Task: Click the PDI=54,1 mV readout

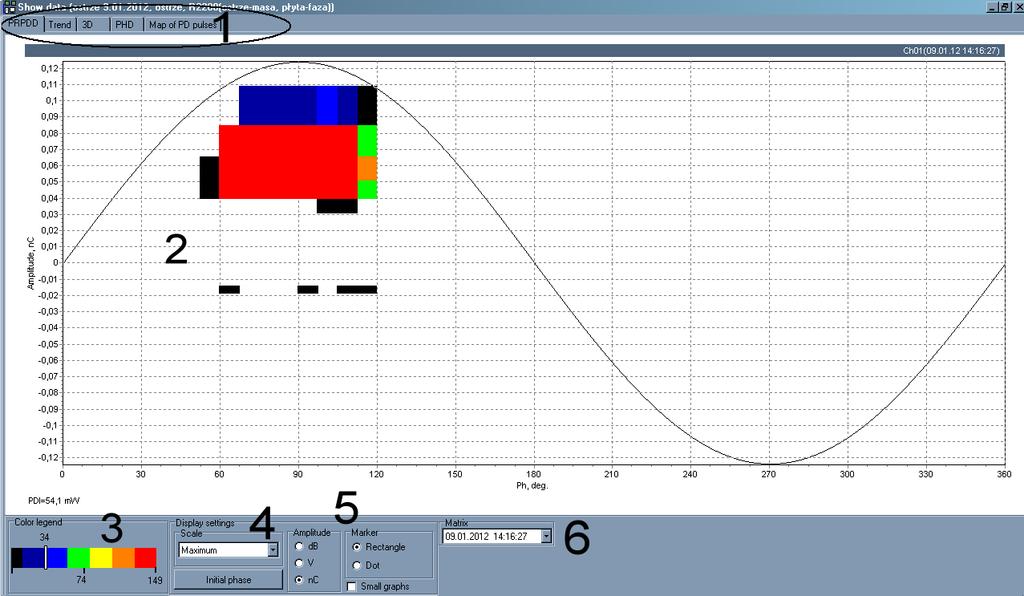Action: click(x=54, y=501)
